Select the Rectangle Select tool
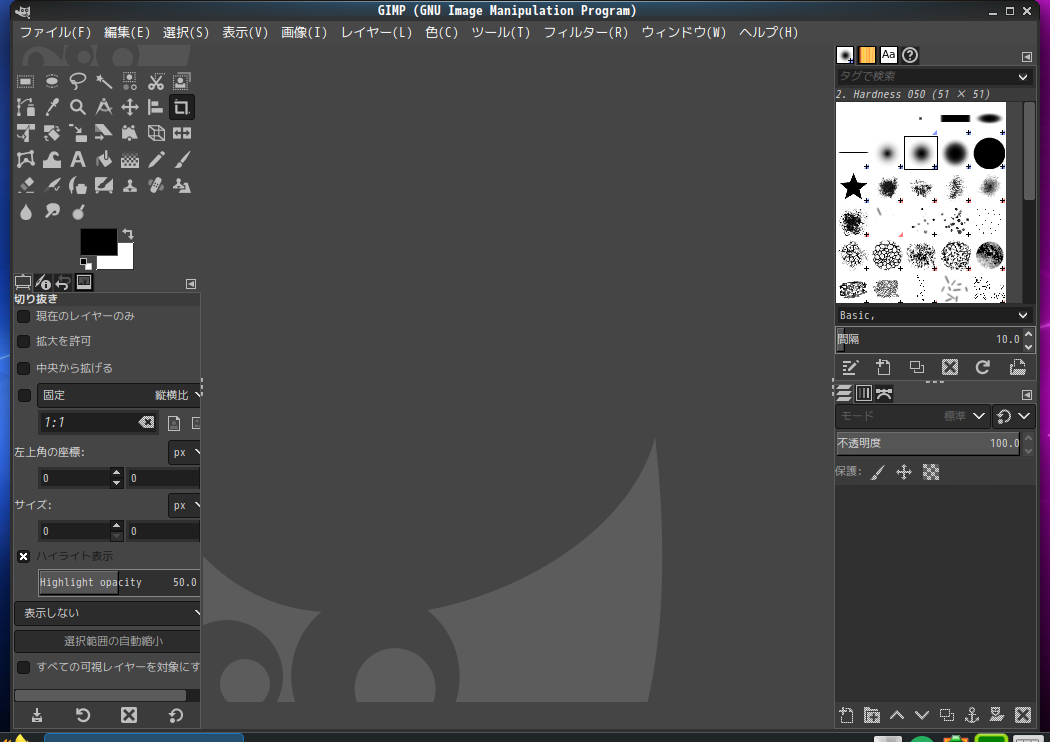This screenshot has width=1050, height=742. coord(25,82)
